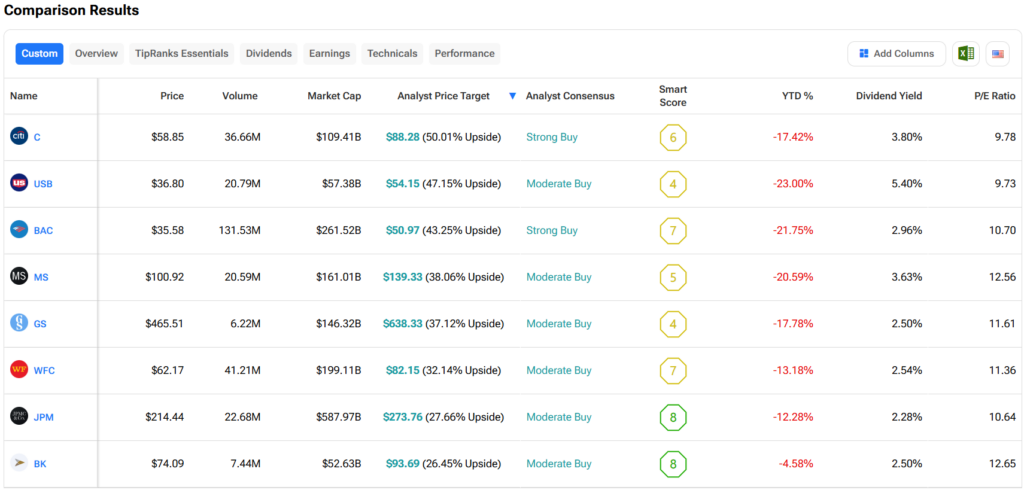Click the Citigroup logo icon

[19, 136]
